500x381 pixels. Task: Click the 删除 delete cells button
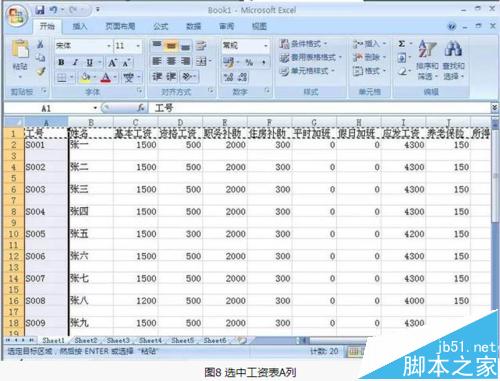[369, 57]
